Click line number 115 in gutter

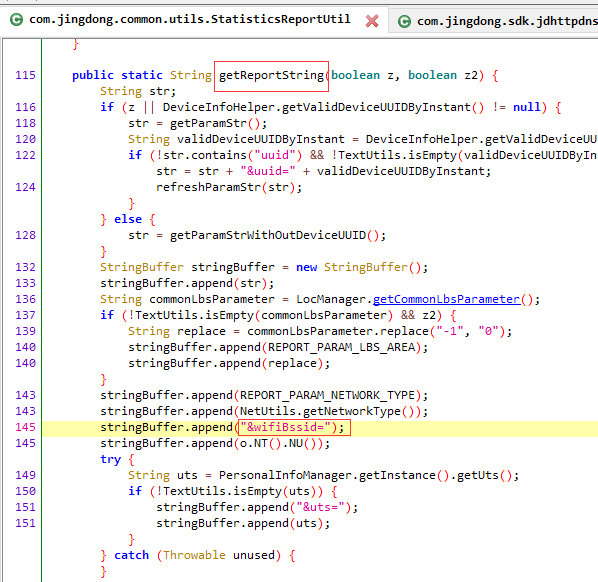(25, 75)
